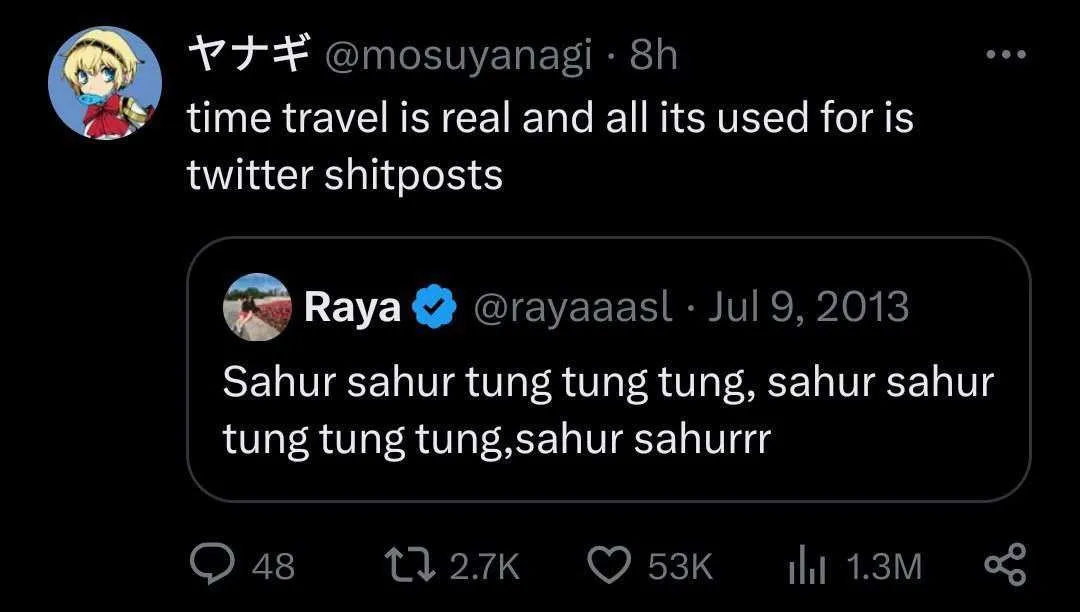The image size is (1080, 612).
Task: Click Raya's blue verified badge
Action: tap(436, 308)
